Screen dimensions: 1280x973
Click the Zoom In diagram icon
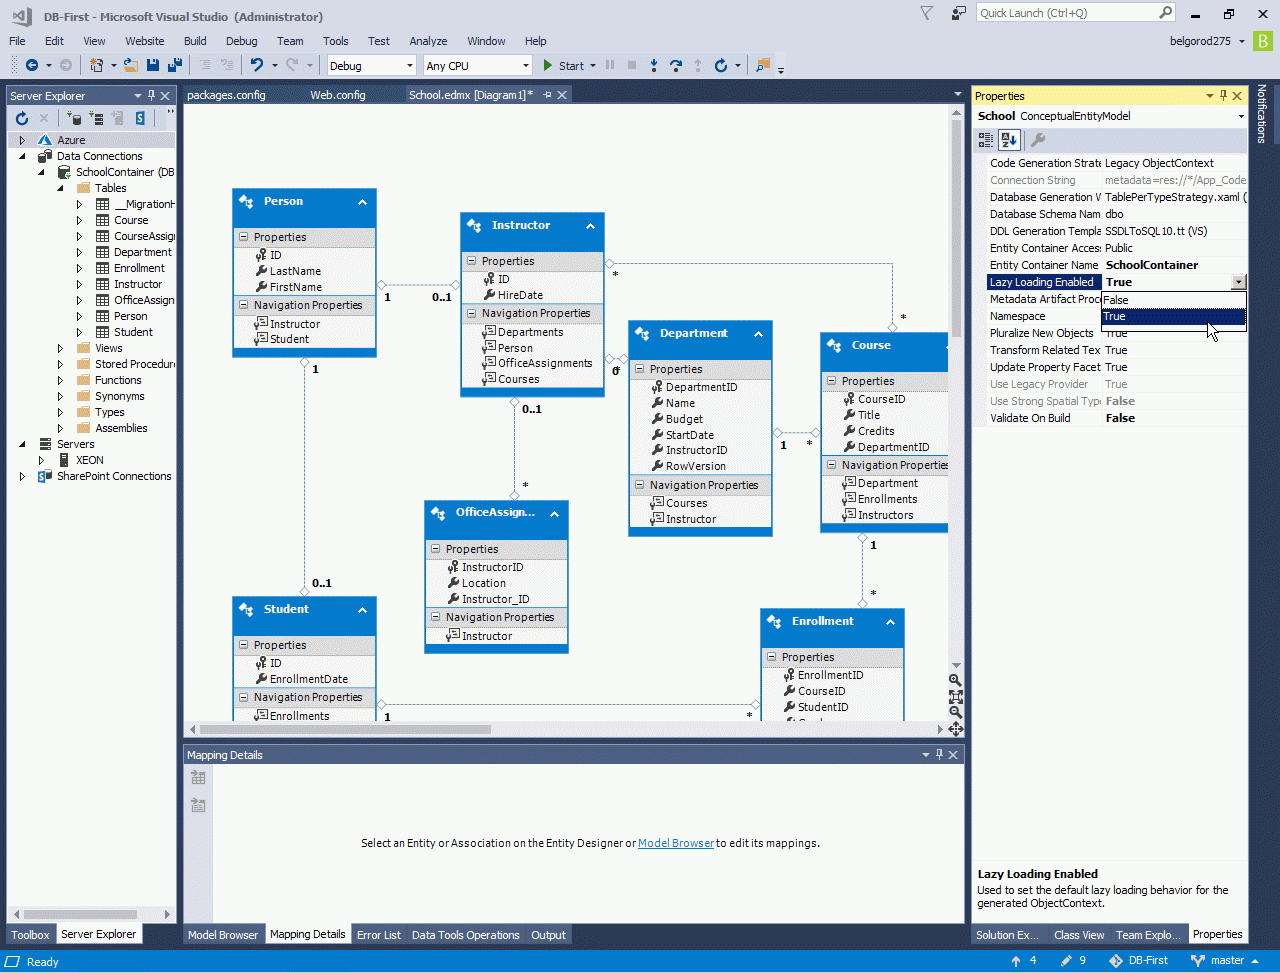956,680
